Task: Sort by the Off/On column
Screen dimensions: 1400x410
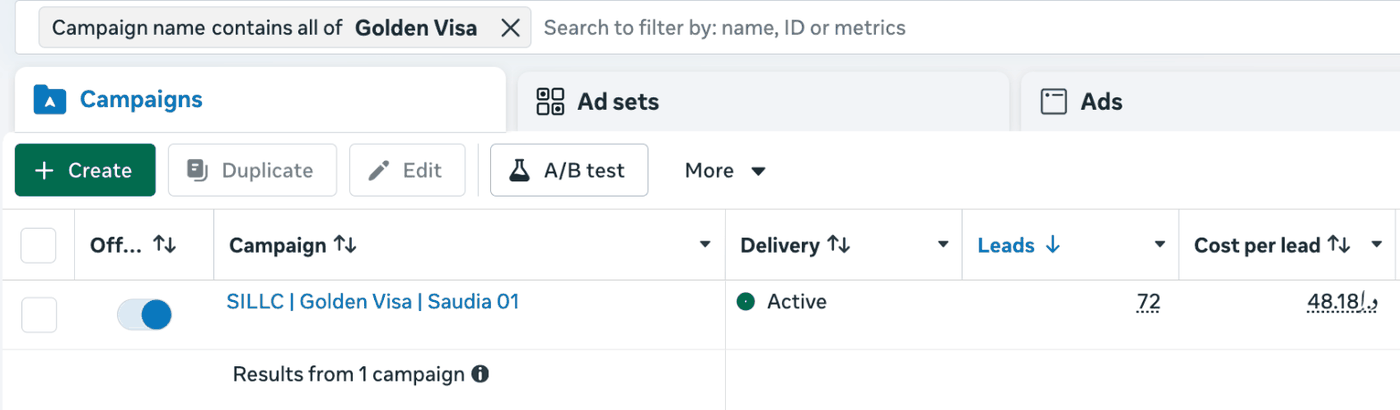Action: coord(165,245)
